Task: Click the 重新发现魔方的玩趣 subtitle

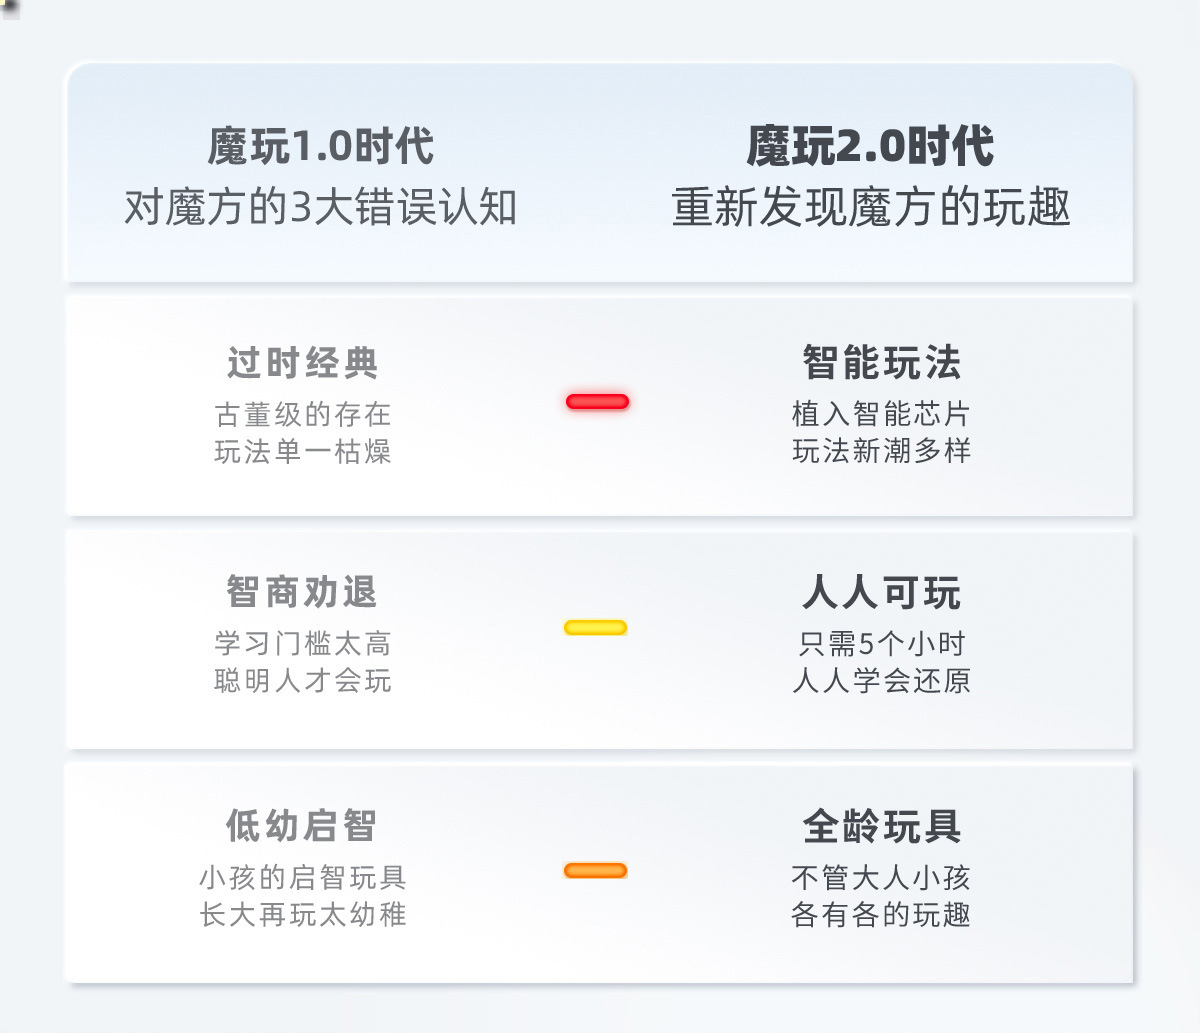Action: tap(871, 208)
